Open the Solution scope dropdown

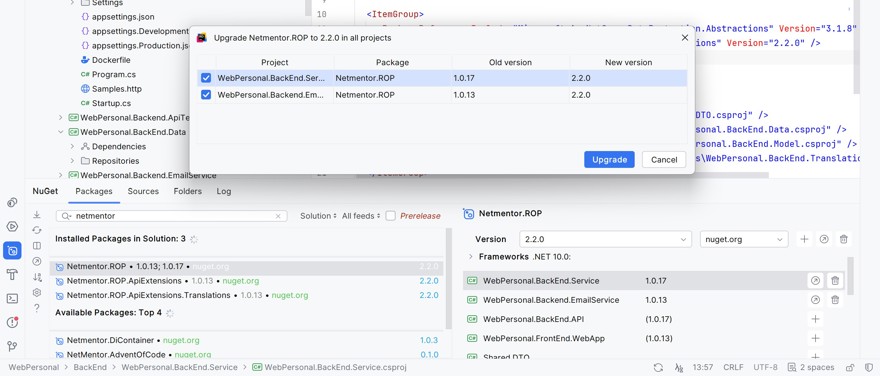coord(318,216)
